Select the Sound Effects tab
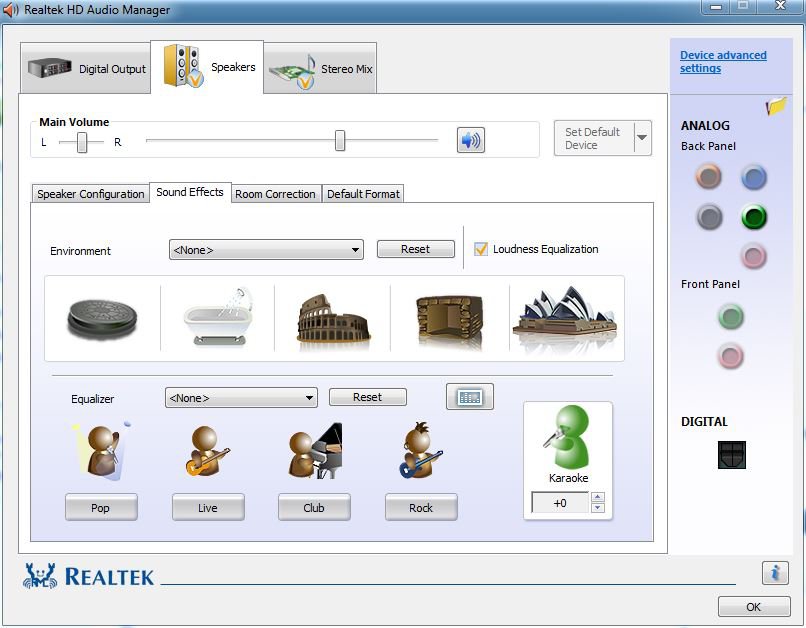Viewport: 806px width, 628px height. coord(190,192)
